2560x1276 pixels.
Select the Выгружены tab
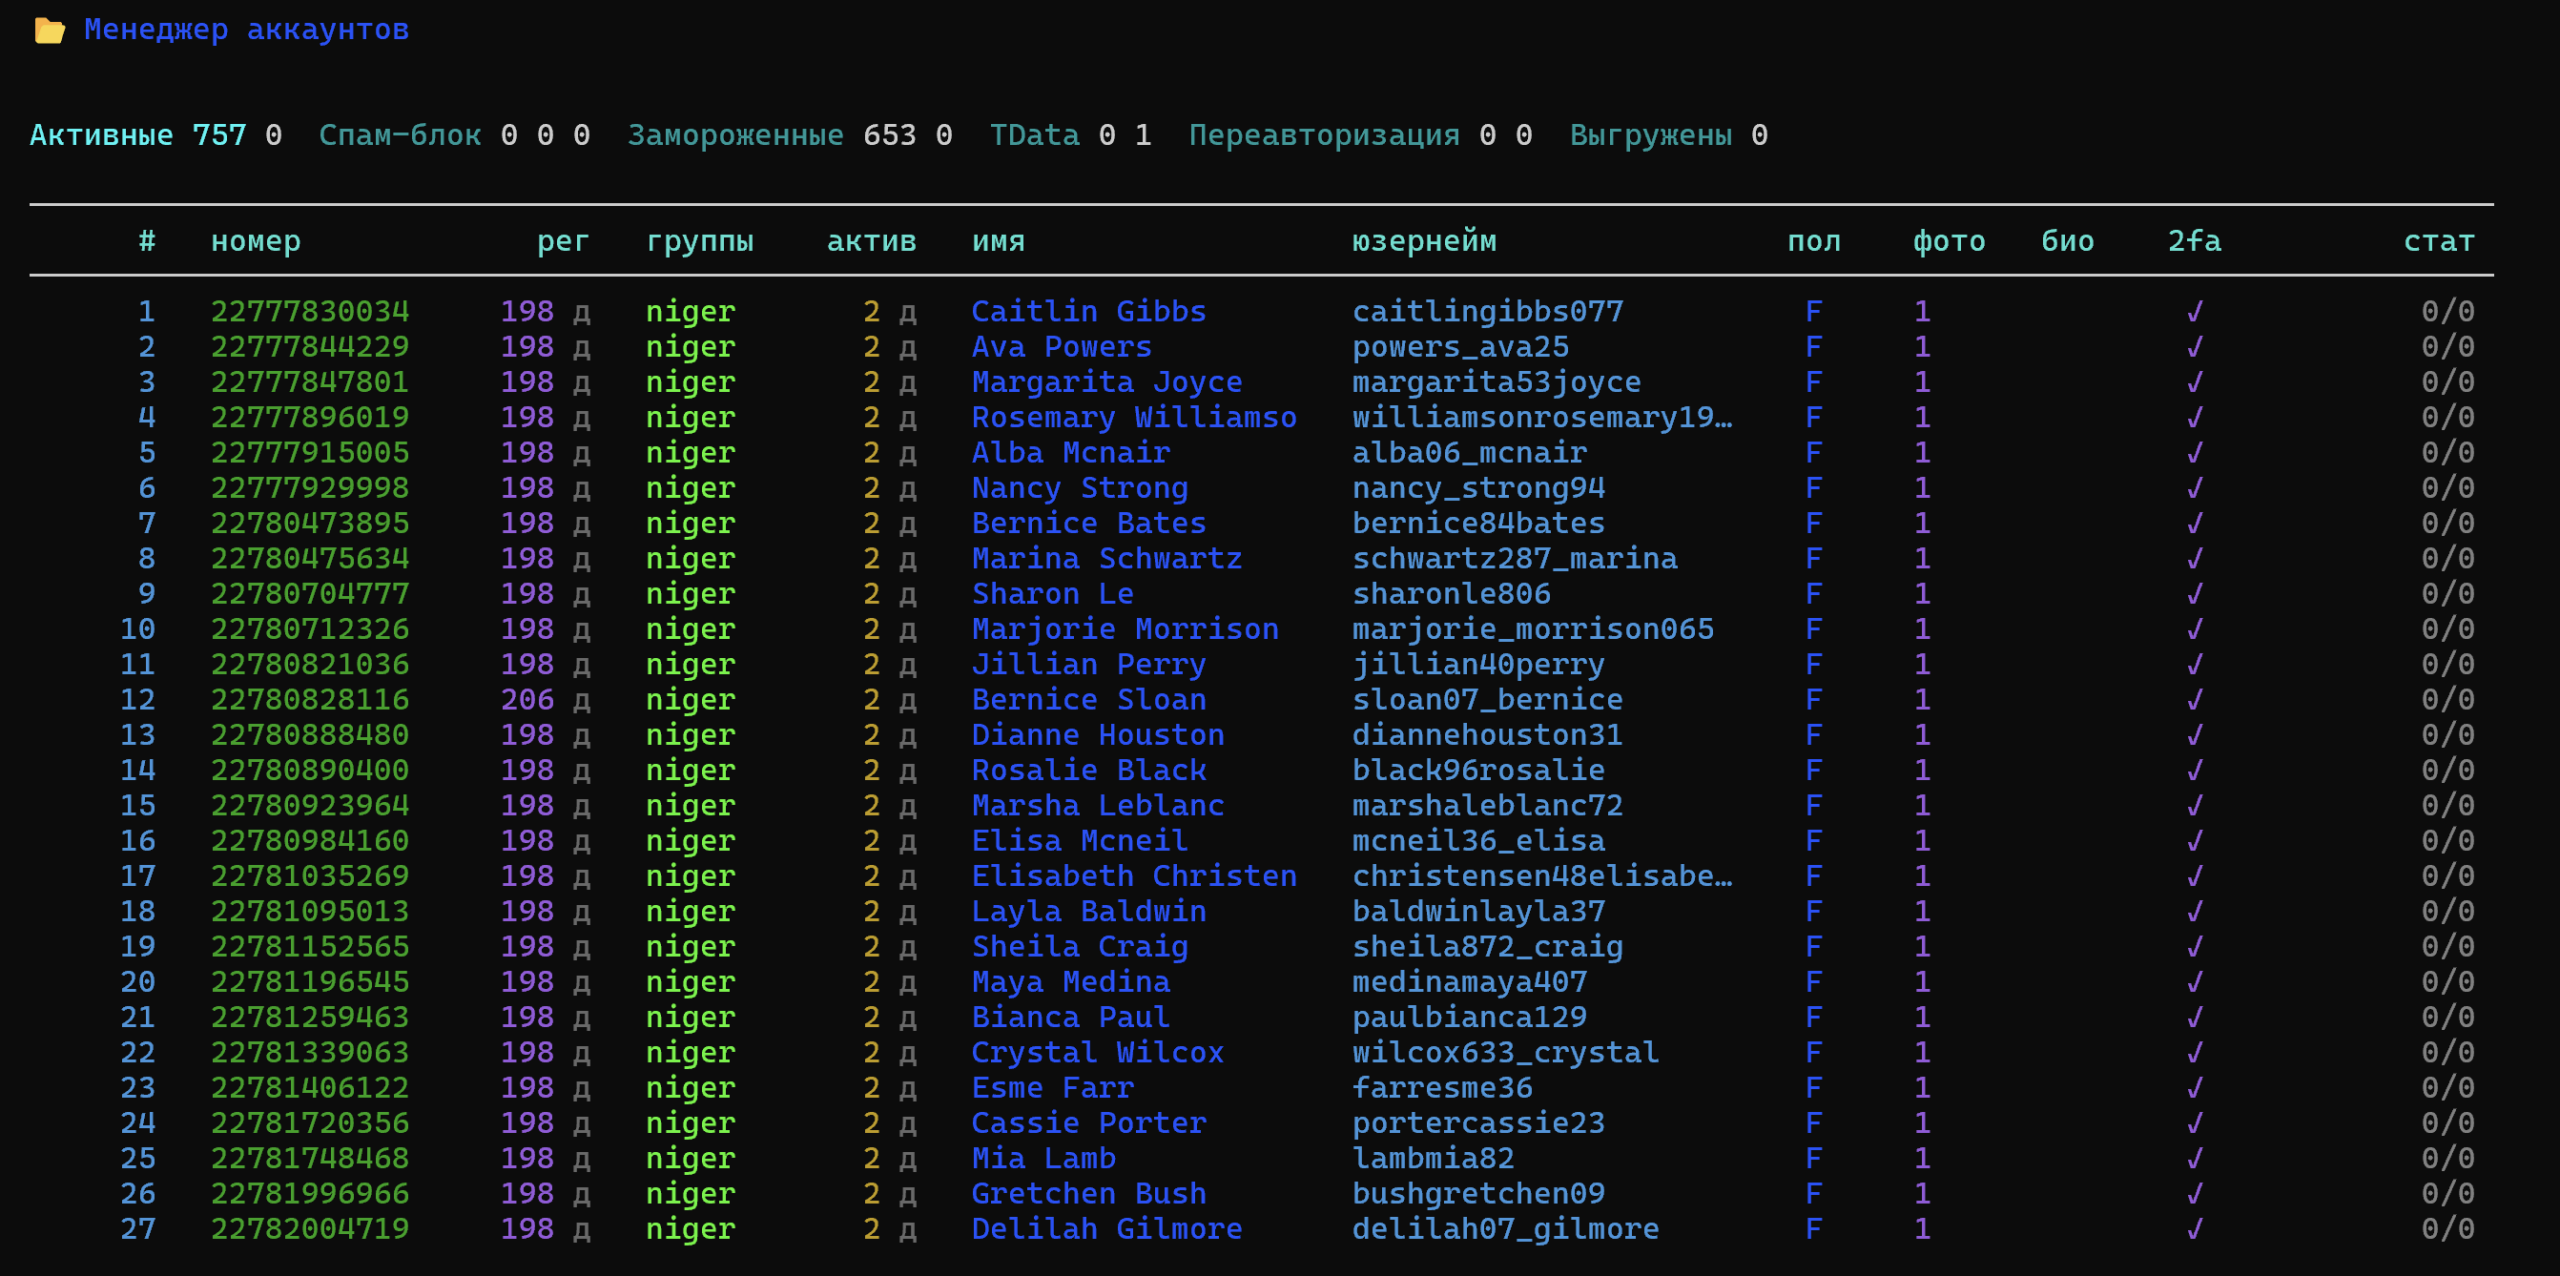[x=1650, y=135]
